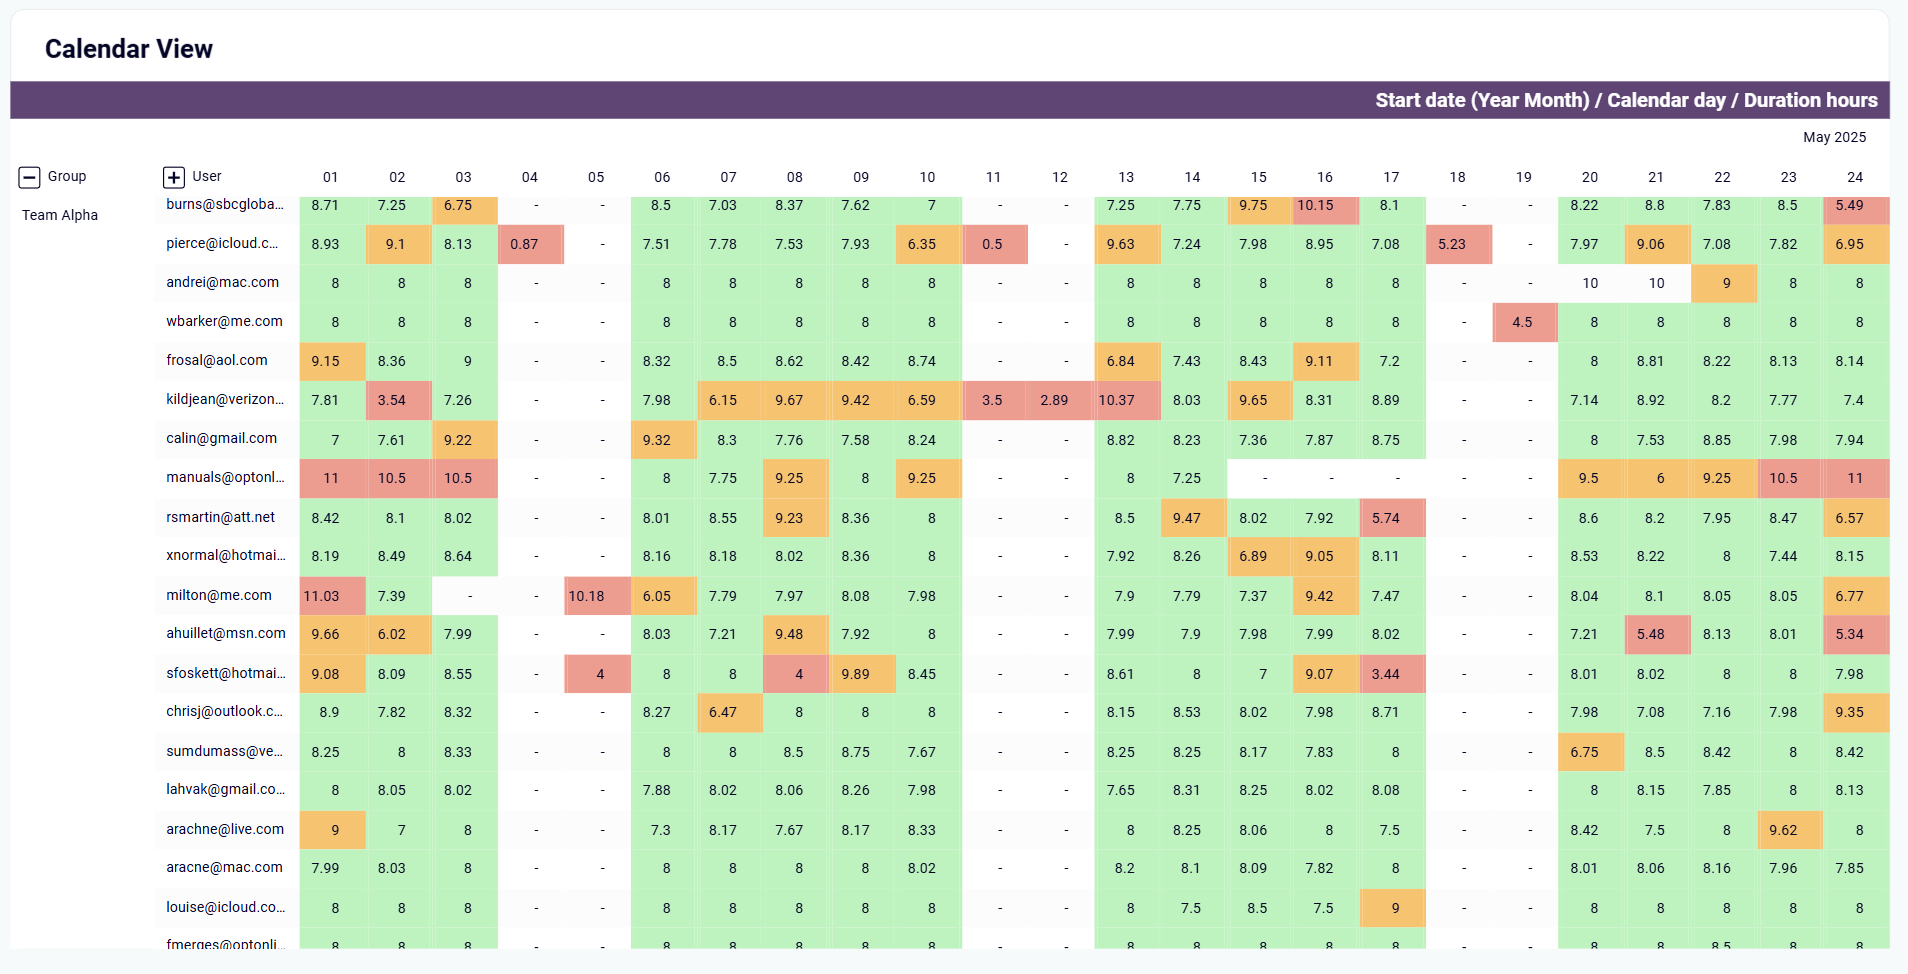Click the orange 9.89 cell for sfoskett
Screen dimensions: 1908x974
pos(862,674)
